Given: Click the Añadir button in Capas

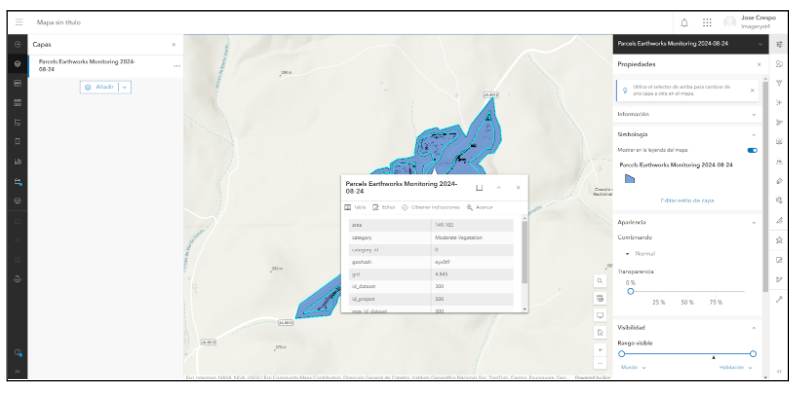Looking at the screenshot, I should (x=100, y=88).
